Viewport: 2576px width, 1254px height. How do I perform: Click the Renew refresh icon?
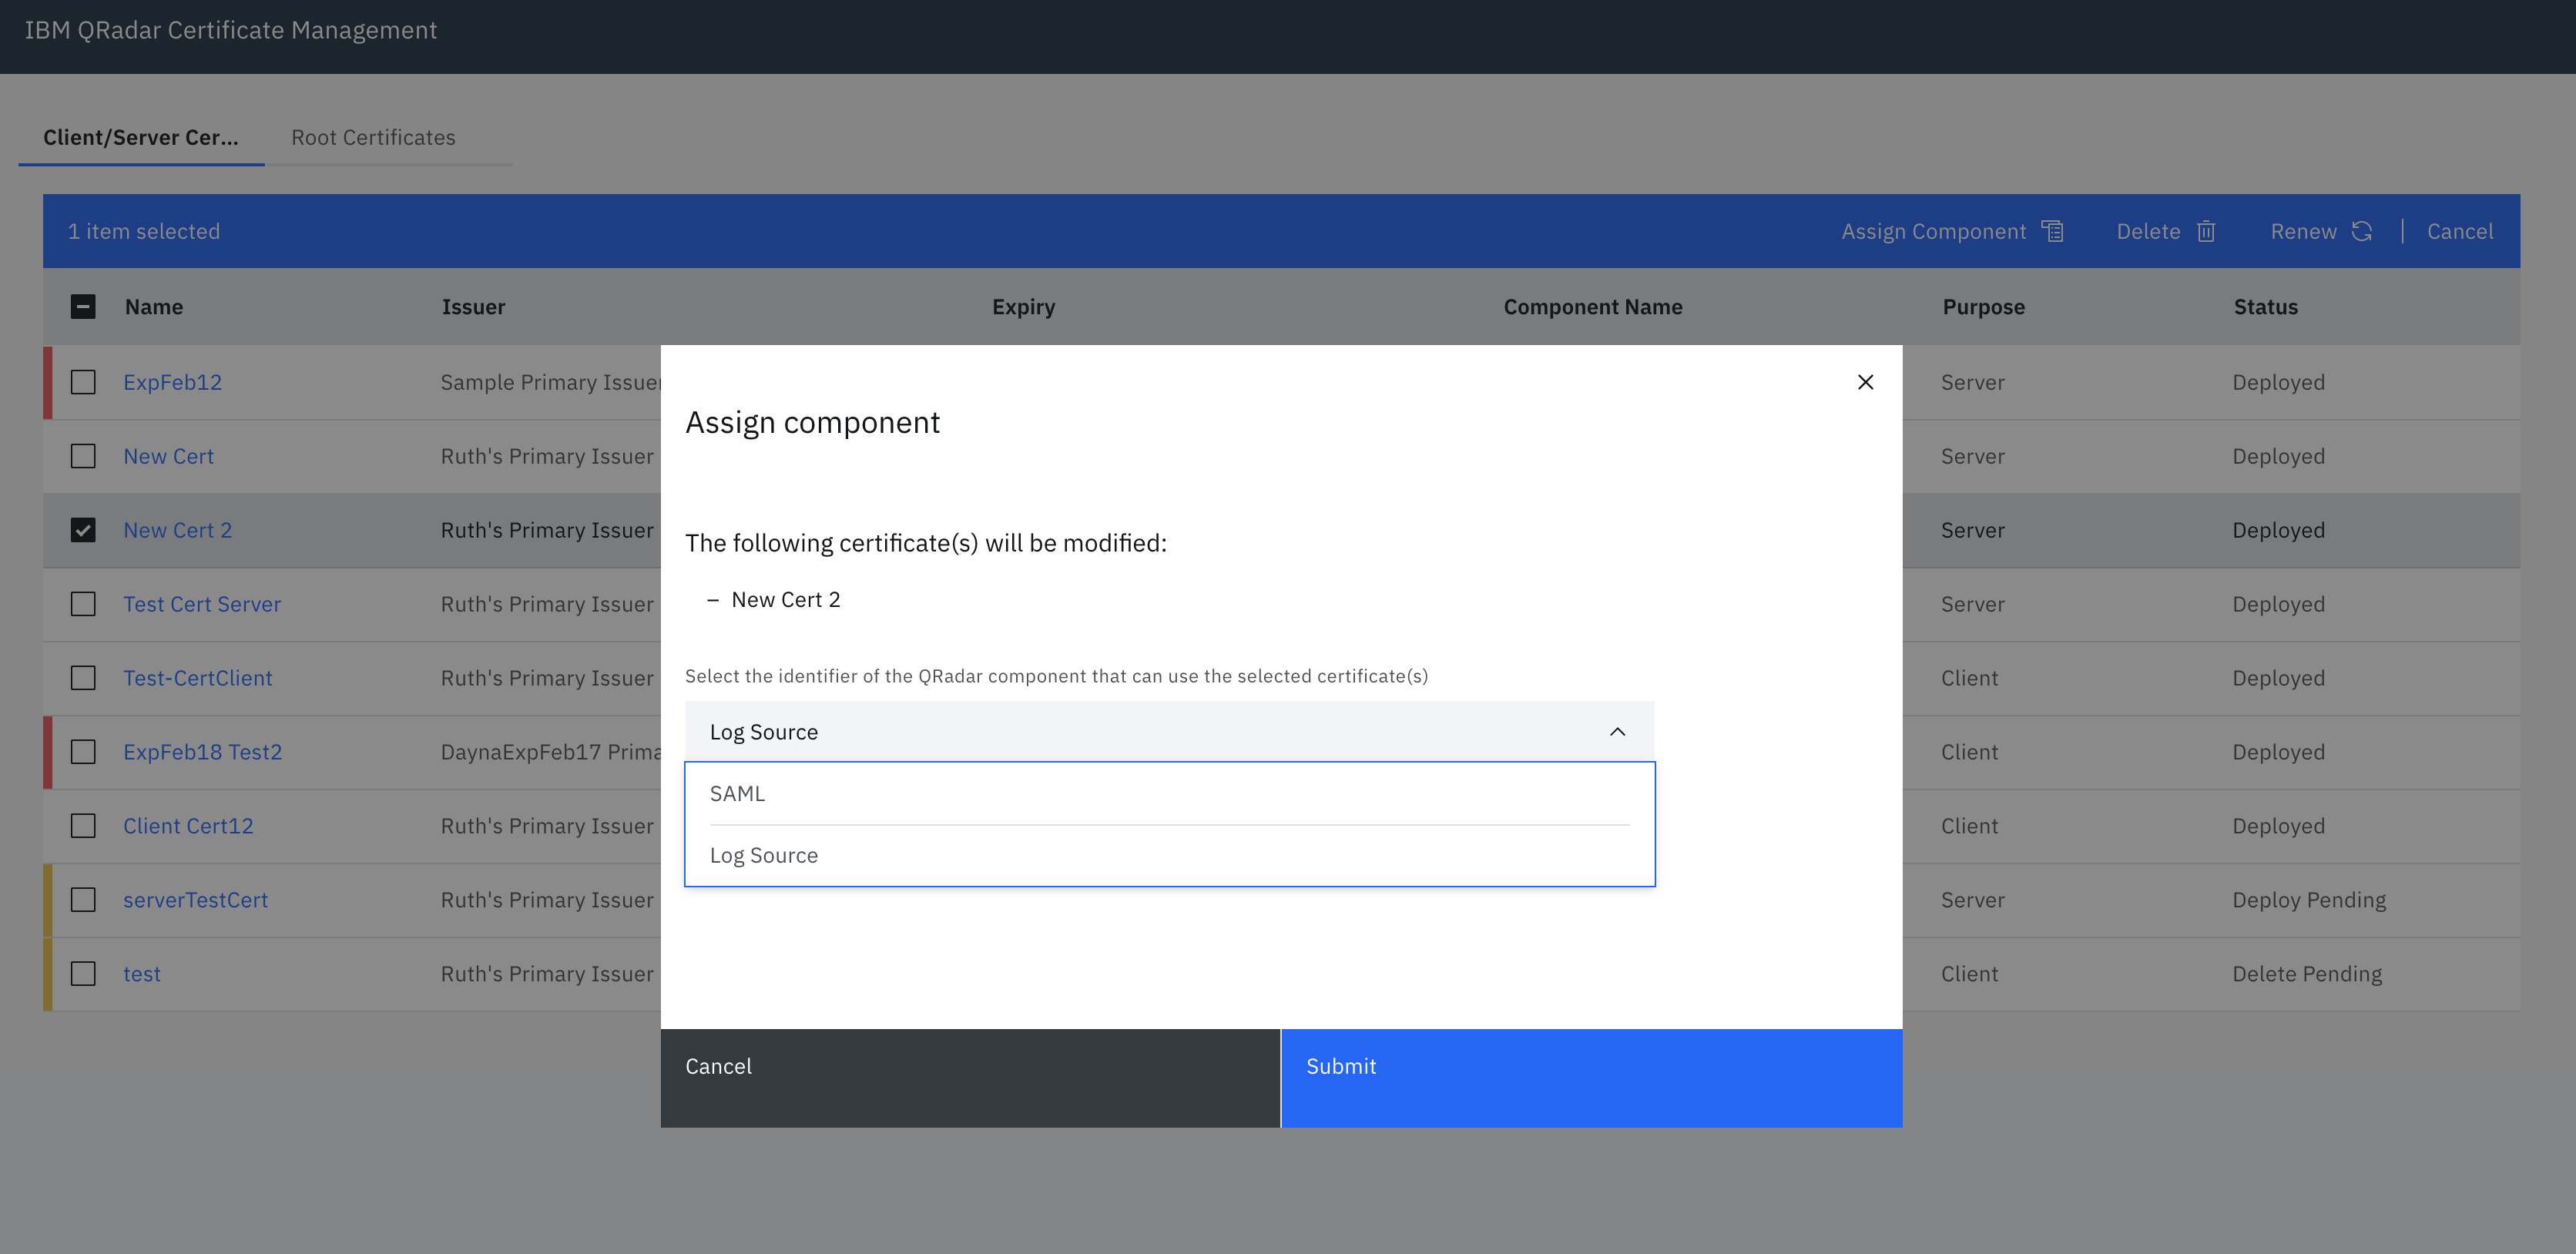2362,230
